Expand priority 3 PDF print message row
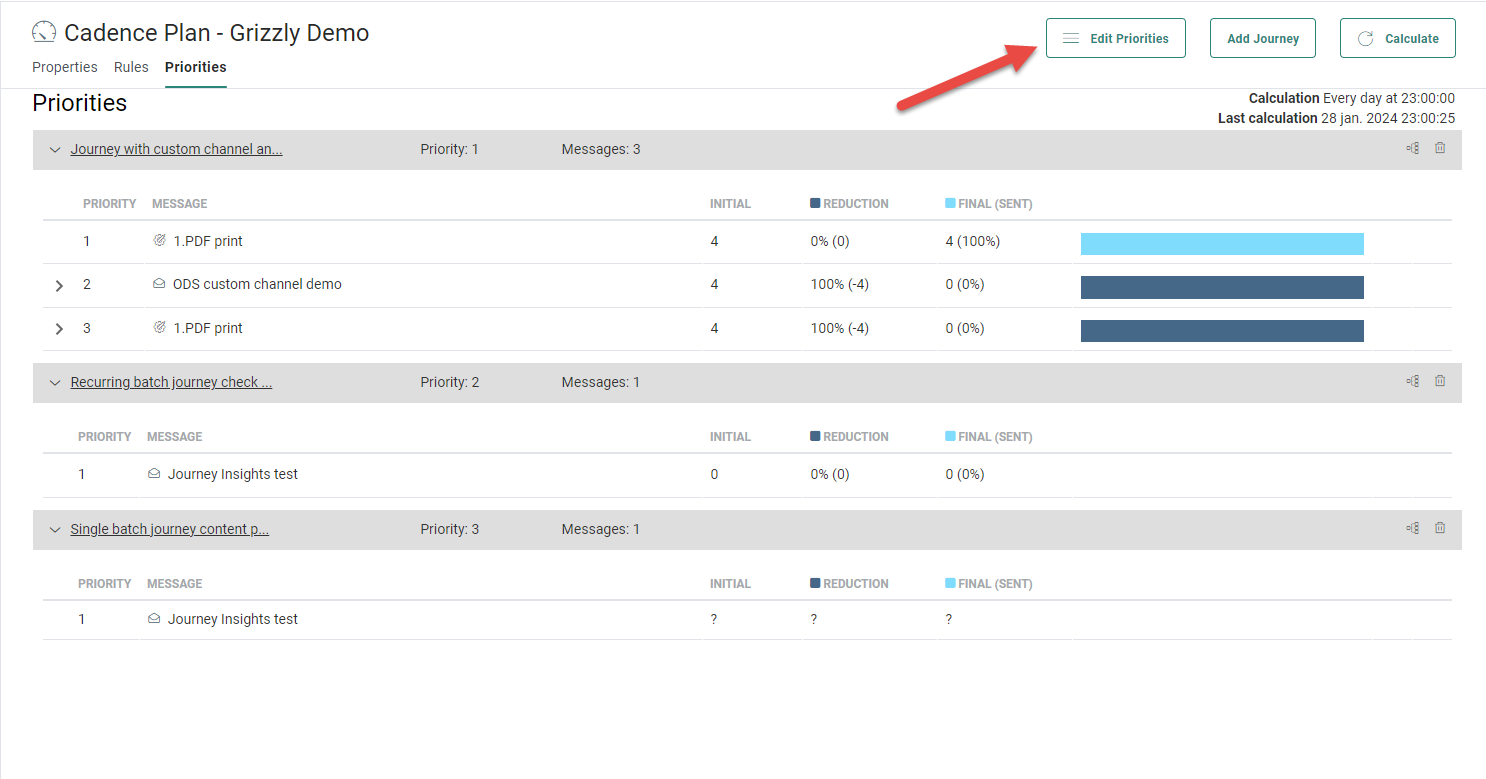This screenshot has height=779, width=1486. 59,329
